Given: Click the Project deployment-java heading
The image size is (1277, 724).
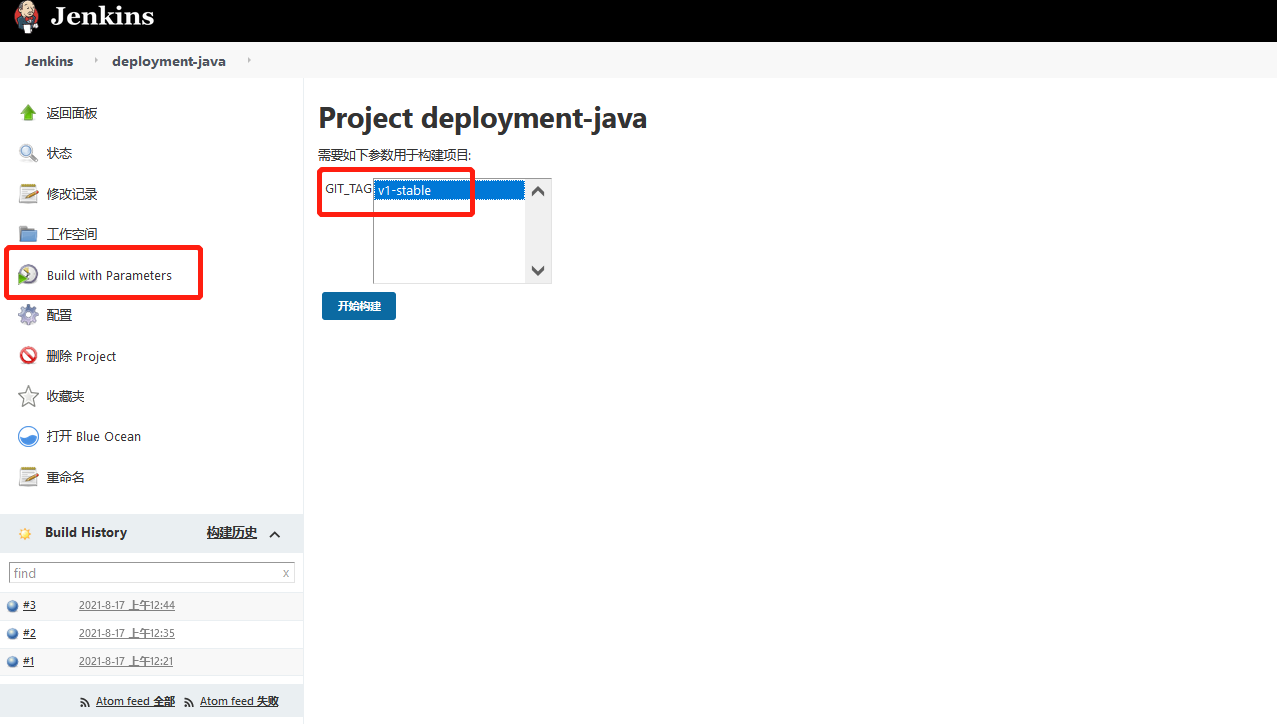Looking at the screenshot, I should point(483,118).
